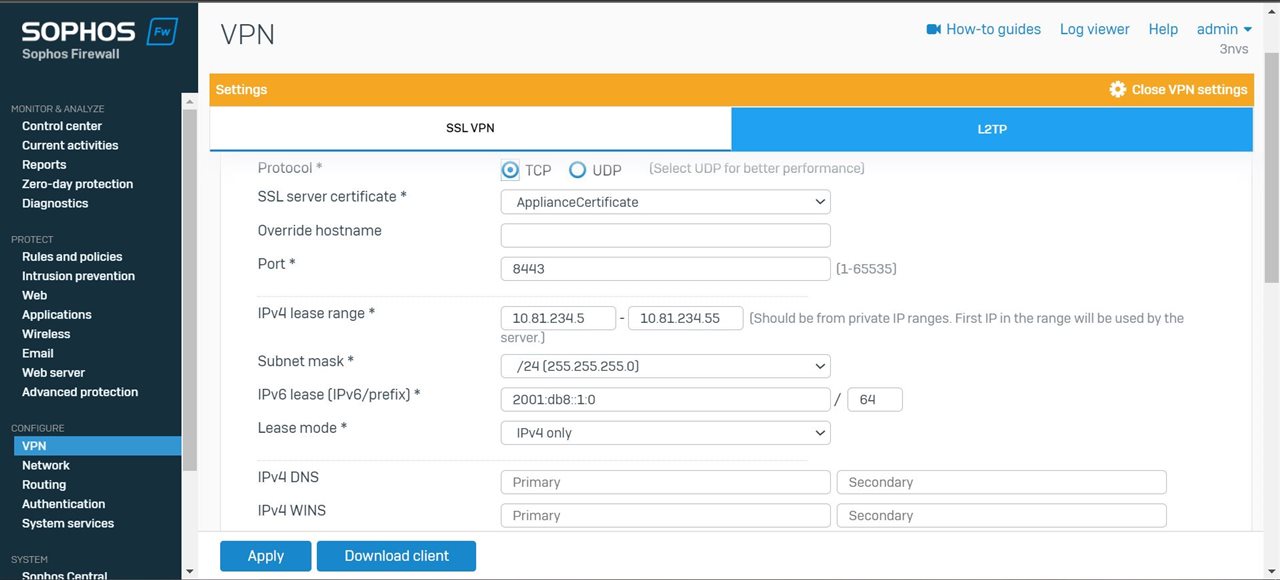Image resolution: width=1280 pixels, height=580 pixels.
Task: Expand the Subnet mask dropdown
Action: [x=665, y=366]
